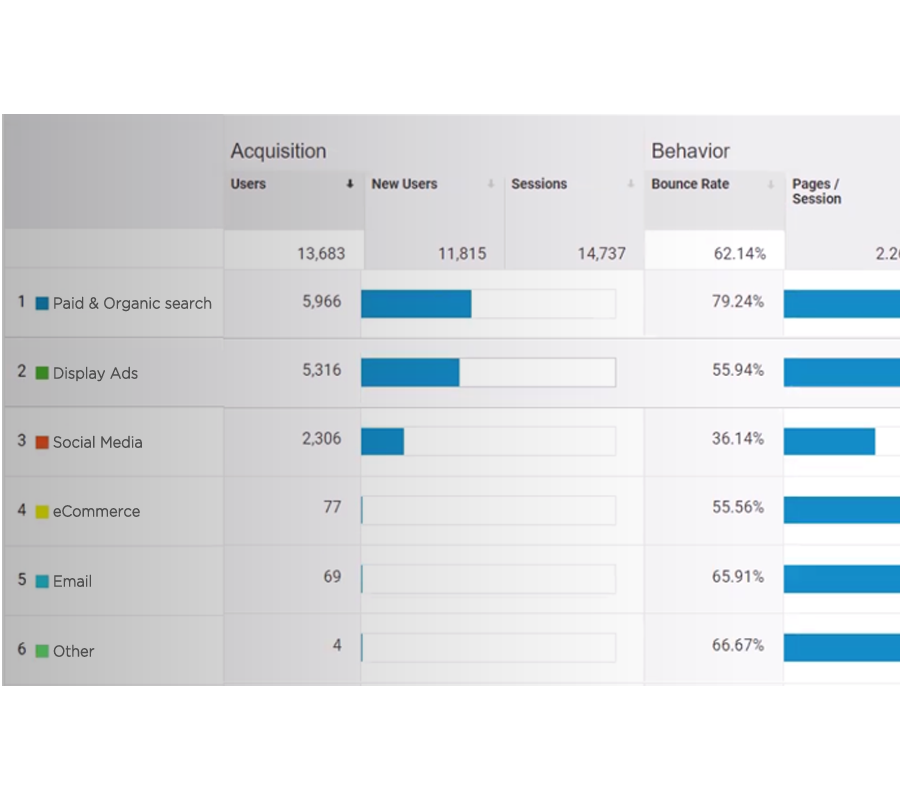Click the Social Media 36.14% bounce rate cell
Image resolution: width=900 pixels, height=800 pixels.
pos(737,439)
